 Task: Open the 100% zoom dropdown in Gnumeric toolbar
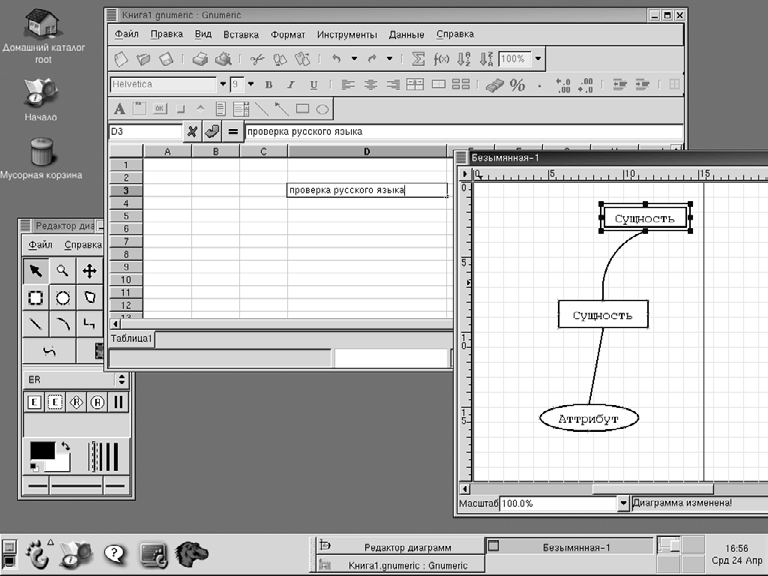pyautogui.click(x=538, y=60)
